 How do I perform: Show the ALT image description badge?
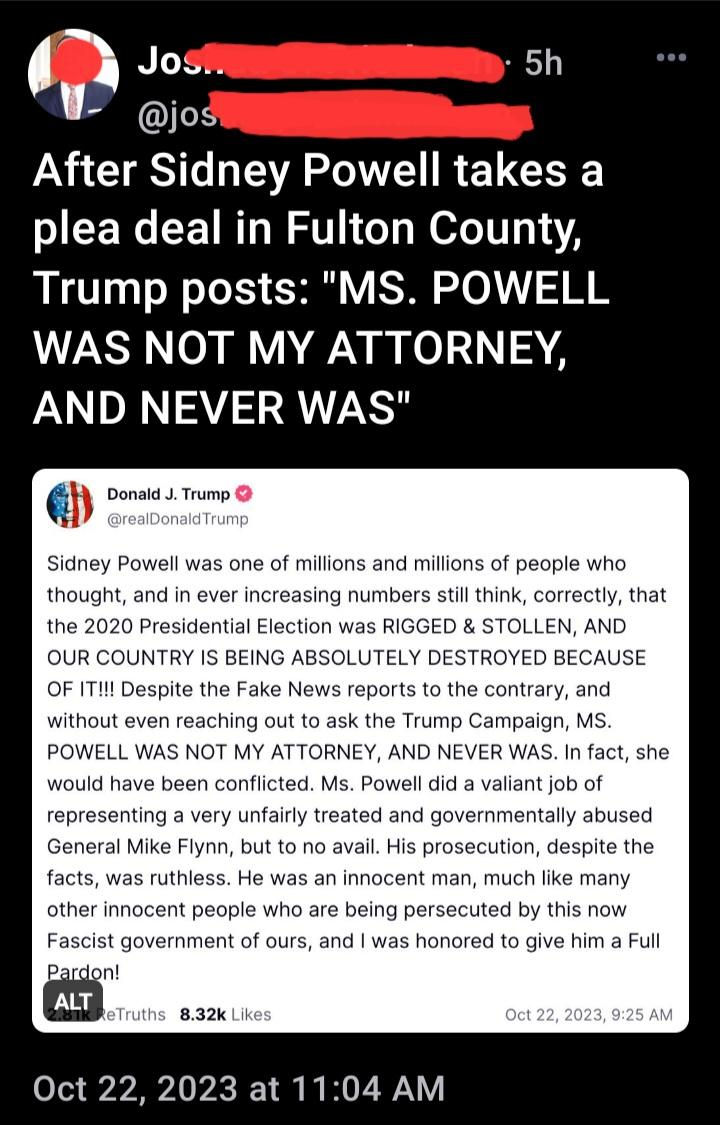(x=73, y=1001)
